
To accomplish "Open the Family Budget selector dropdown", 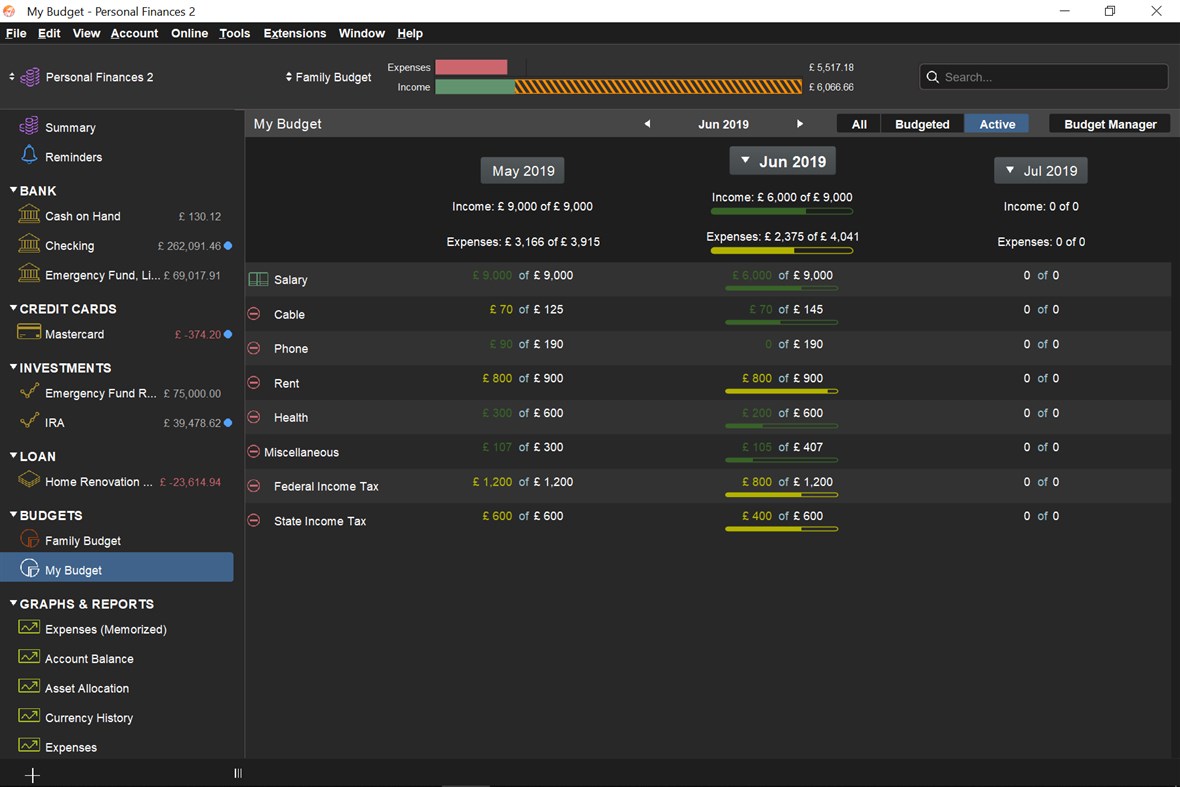I will [x=328, y=77].
